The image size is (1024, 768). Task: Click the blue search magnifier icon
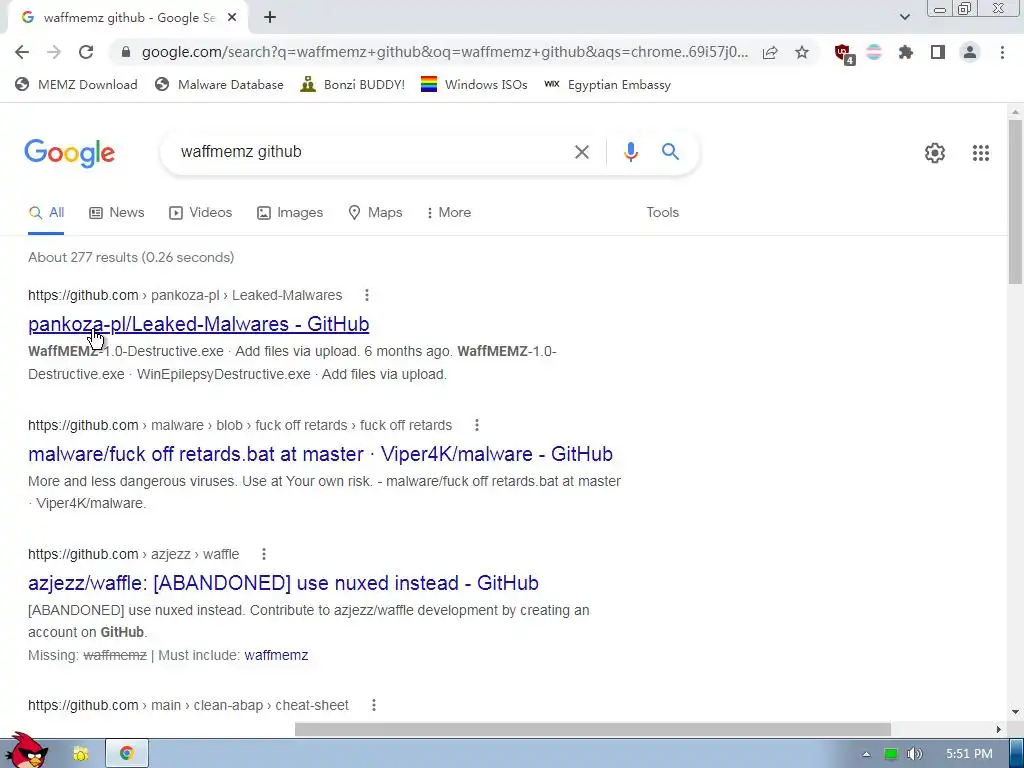[x=670, y=152]
